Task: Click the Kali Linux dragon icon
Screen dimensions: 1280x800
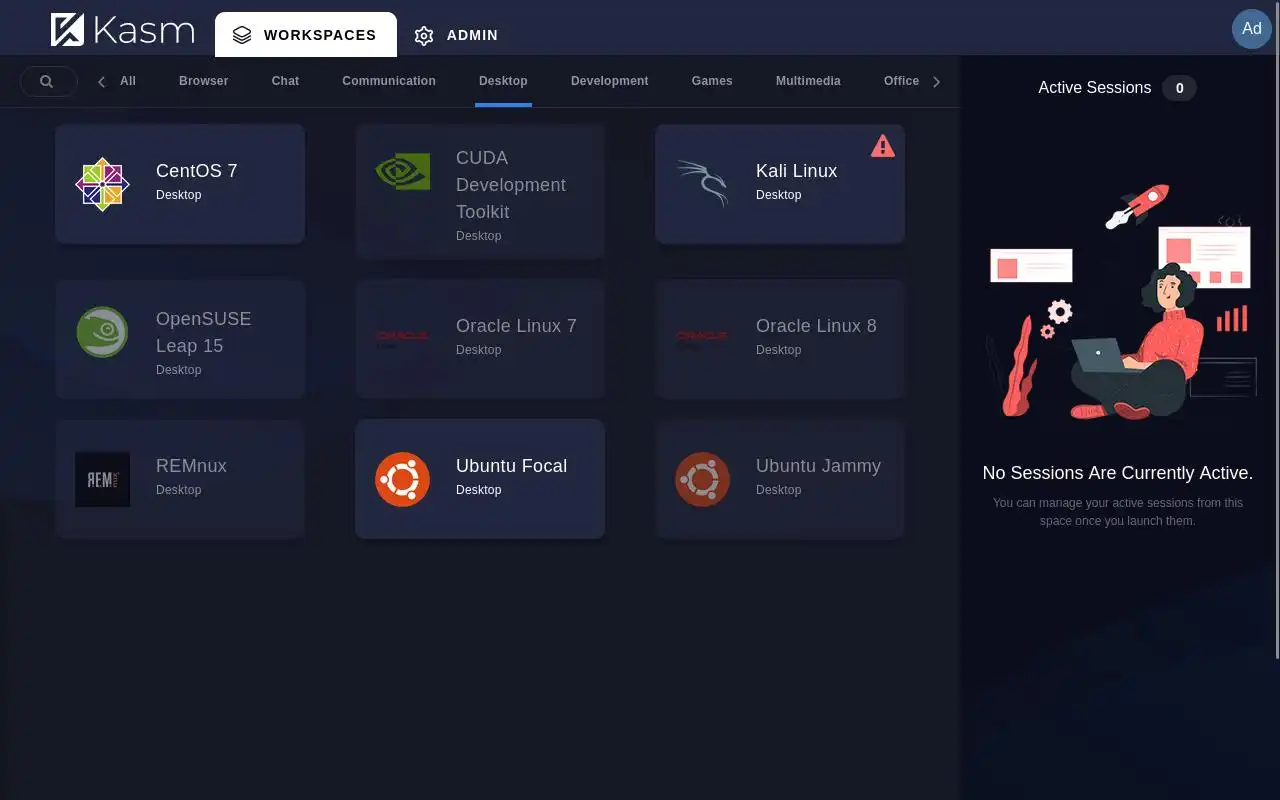Action: pos(702,183)
